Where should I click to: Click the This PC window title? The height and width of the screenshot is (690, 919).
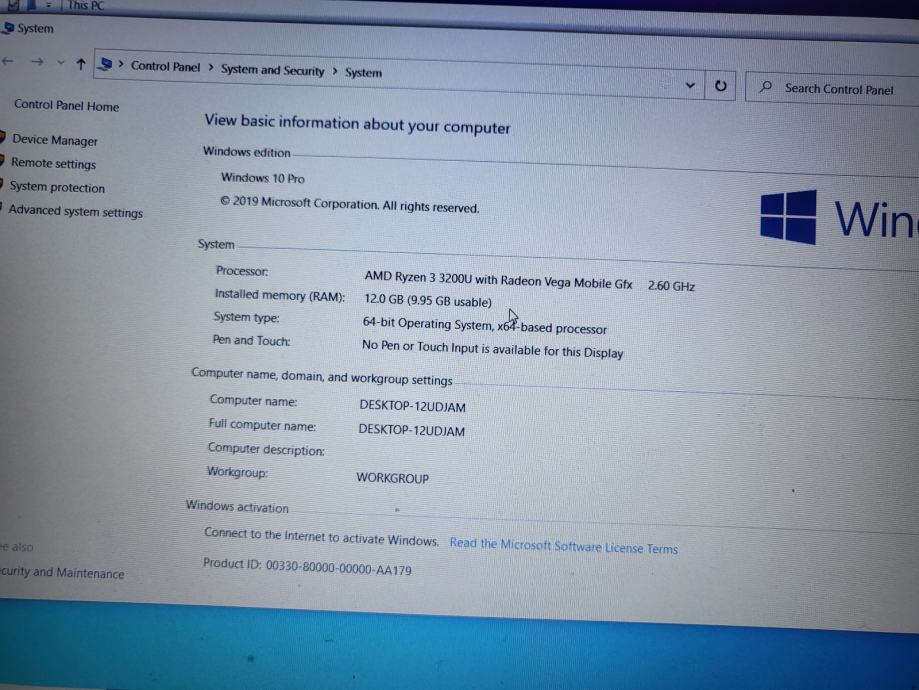[x=86, y=5]
